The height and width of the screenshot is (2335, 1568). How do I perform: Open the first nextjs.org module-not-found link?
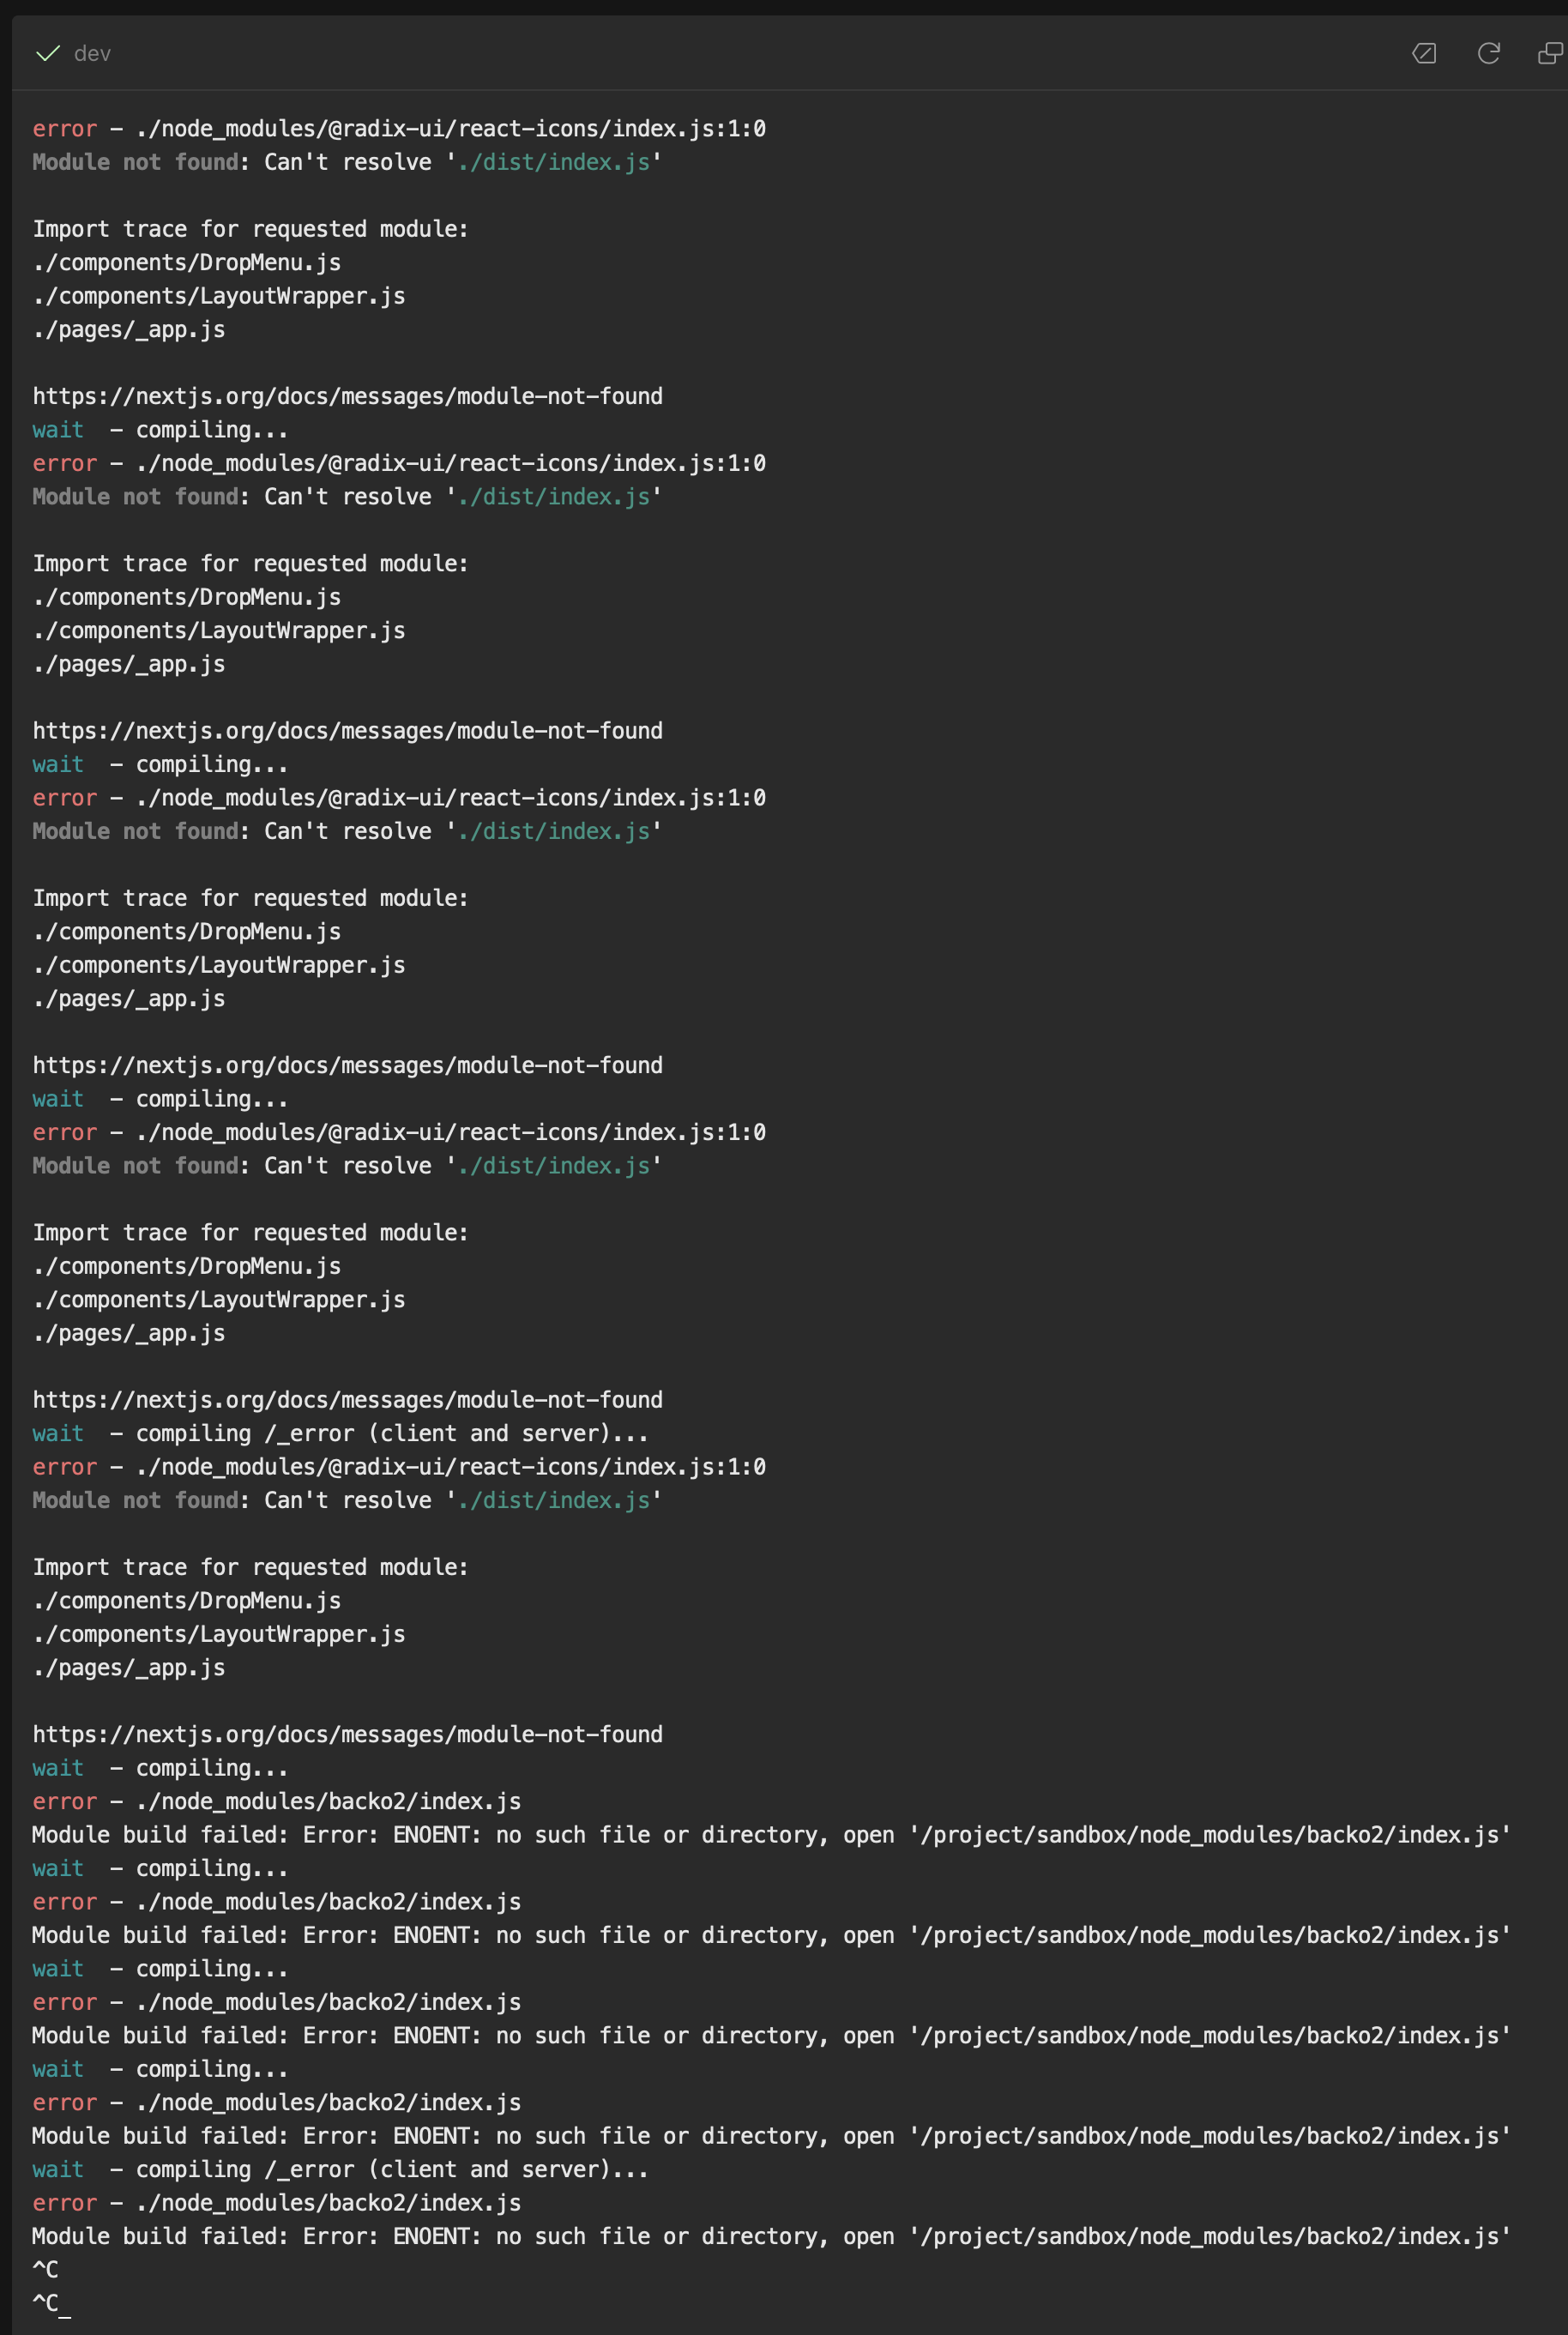pos(347,395)
